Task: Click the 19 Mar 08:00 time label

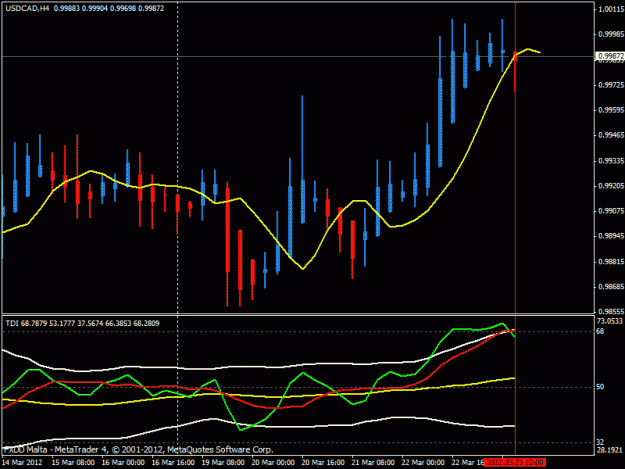Action: pos(223,463)
